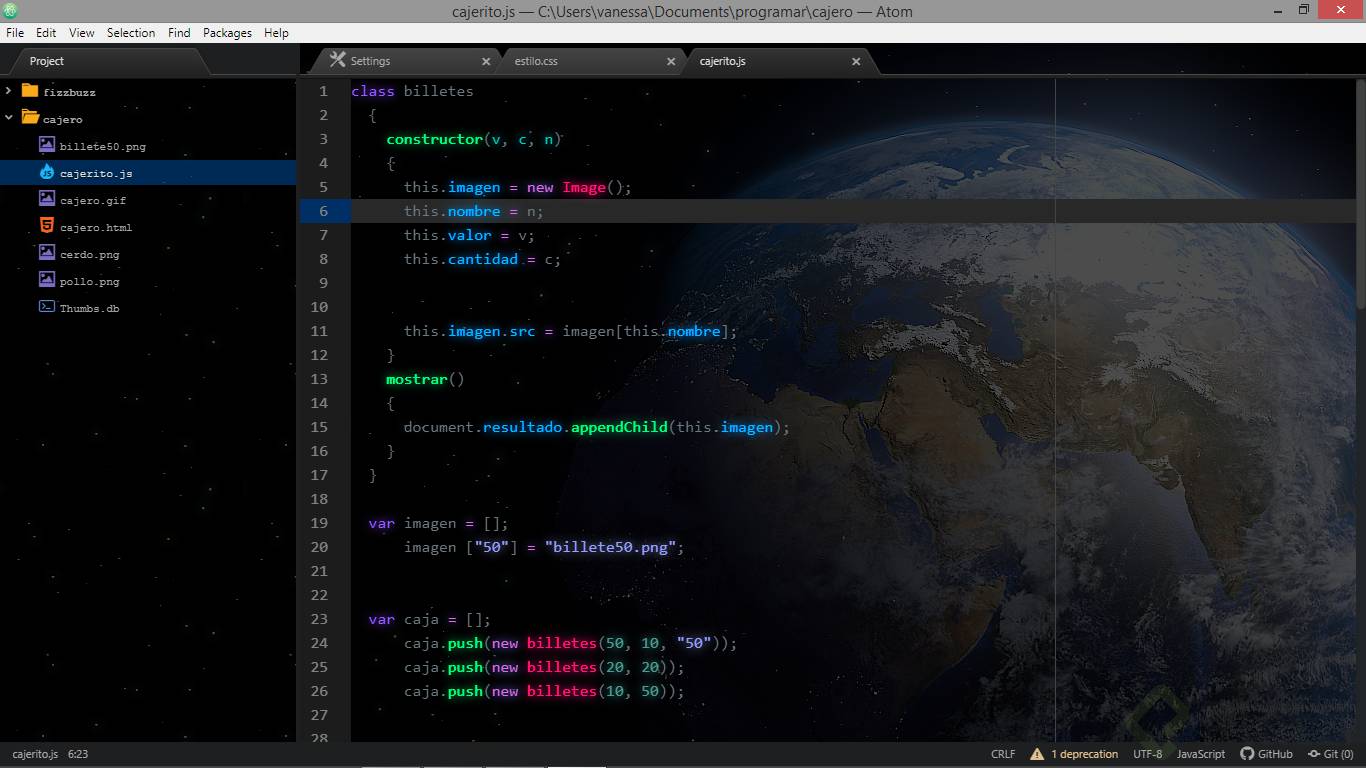Close the estilo.css tab

(x=671, y=61)
